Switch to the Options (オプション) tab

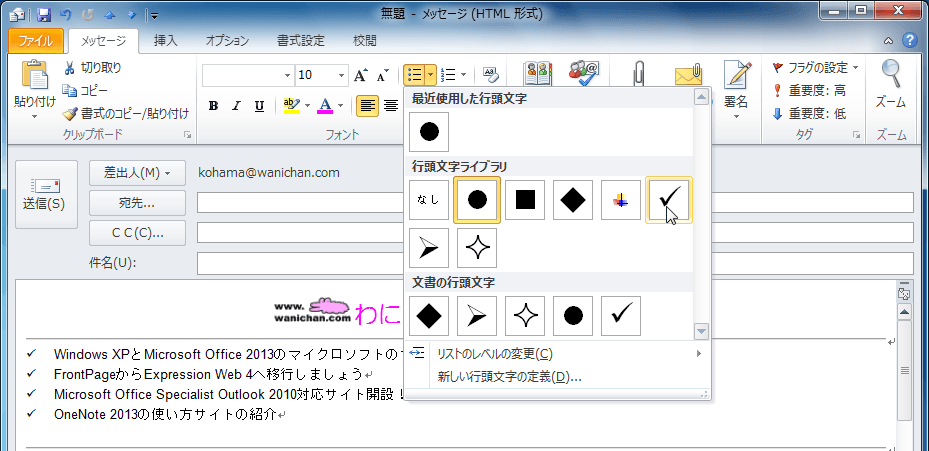(227, 41)
